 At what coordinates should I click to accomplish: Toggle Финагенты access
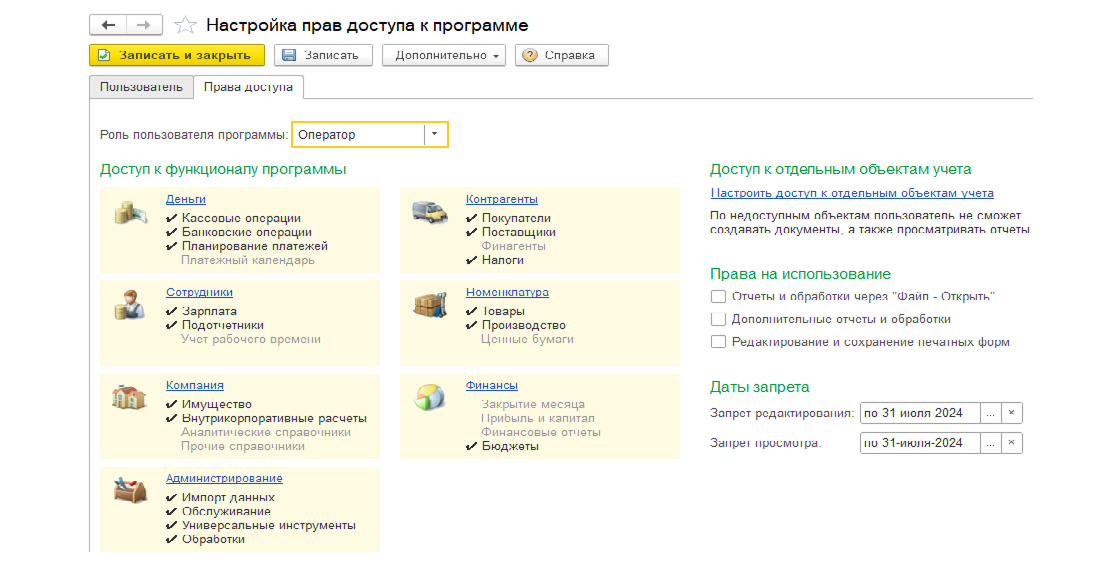(514, 246)
